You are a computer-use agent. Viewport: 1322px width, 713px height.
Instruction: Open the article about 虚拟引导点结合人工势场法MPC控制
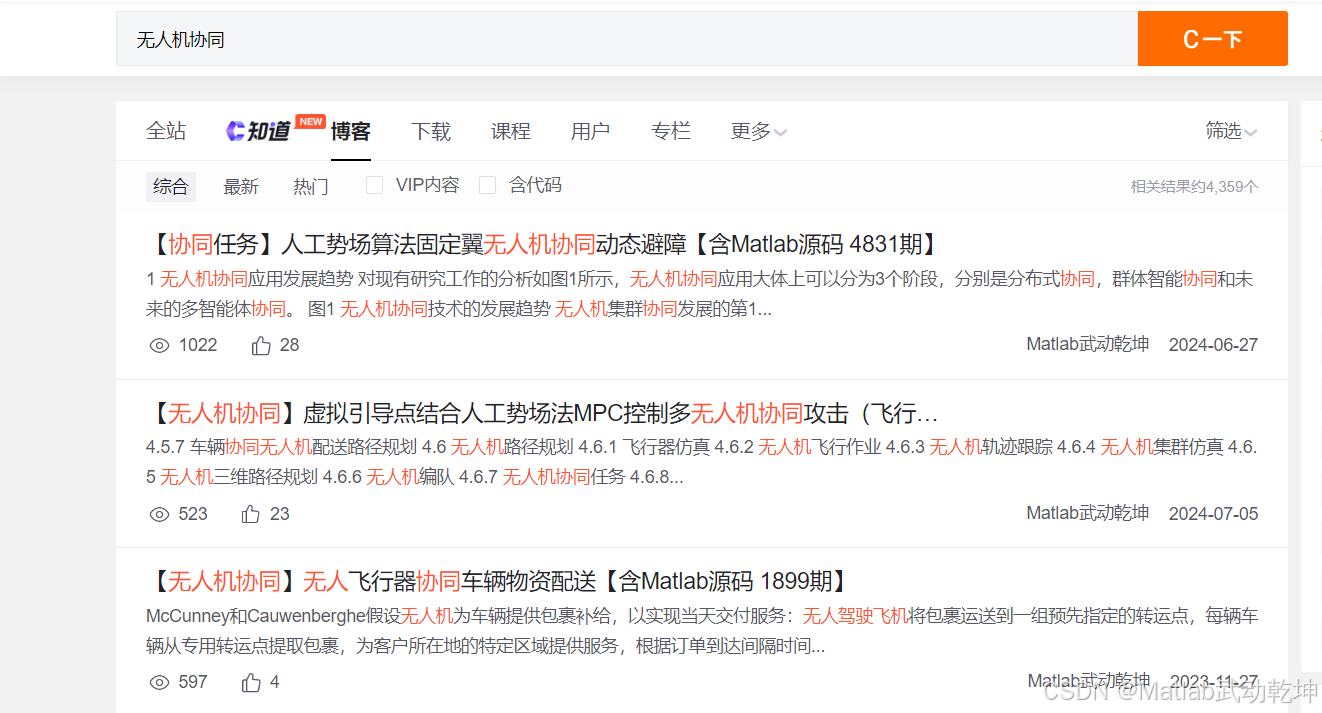point(544,413)
